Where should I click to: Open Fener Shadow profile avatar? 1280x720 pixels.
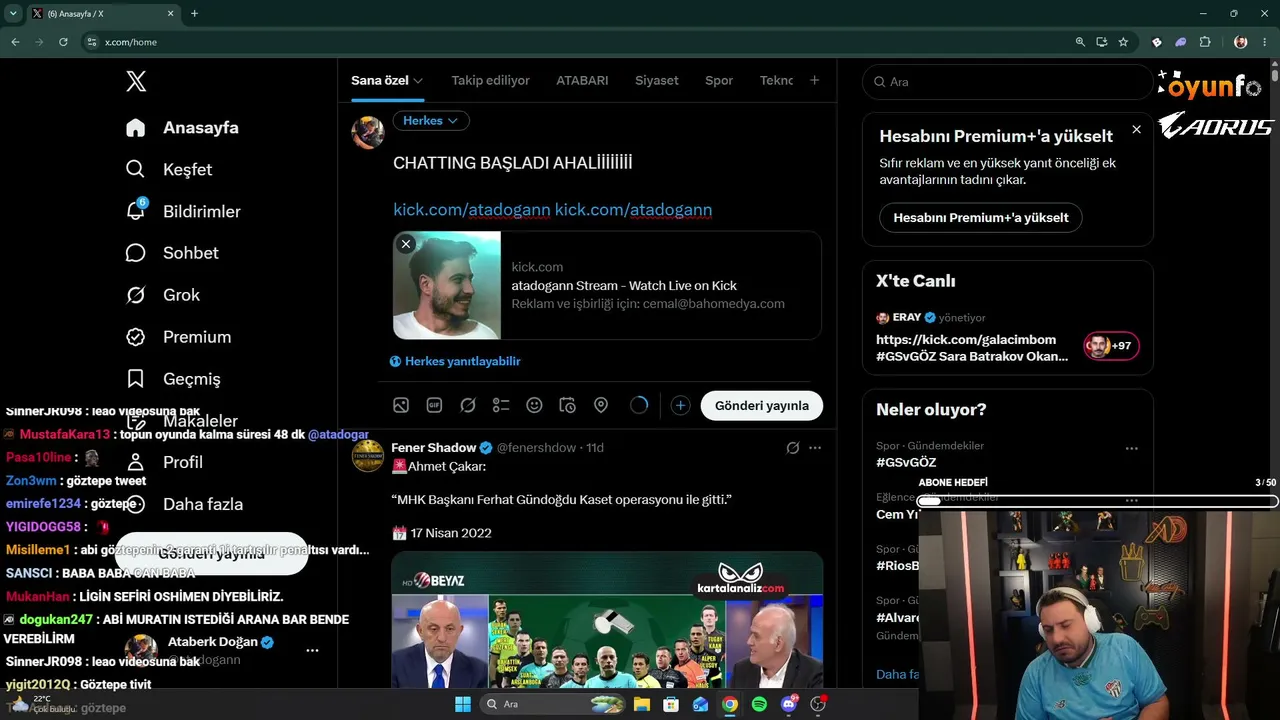coord(368,456)
